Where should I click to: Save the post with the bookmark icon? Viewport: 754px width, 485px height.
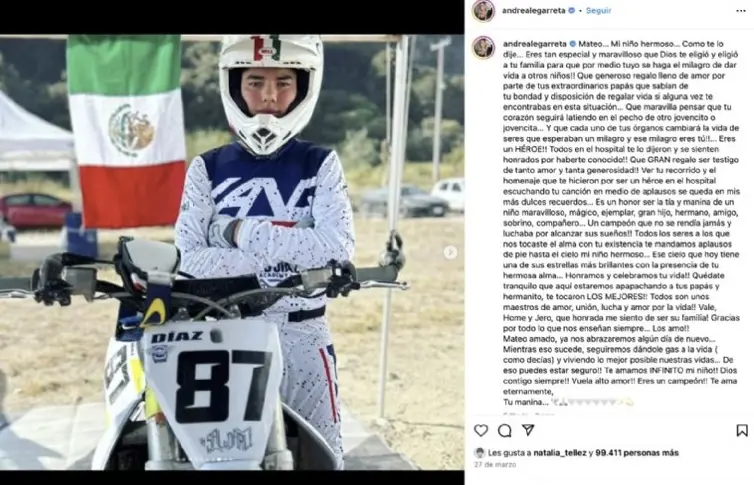(742, 430)
